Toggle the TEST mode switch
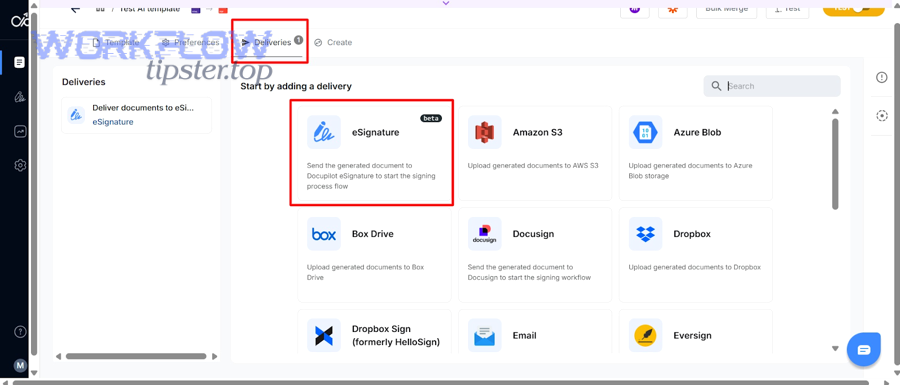Image resolution: width=900 pixels, height=385 pixels. [854, 8]
